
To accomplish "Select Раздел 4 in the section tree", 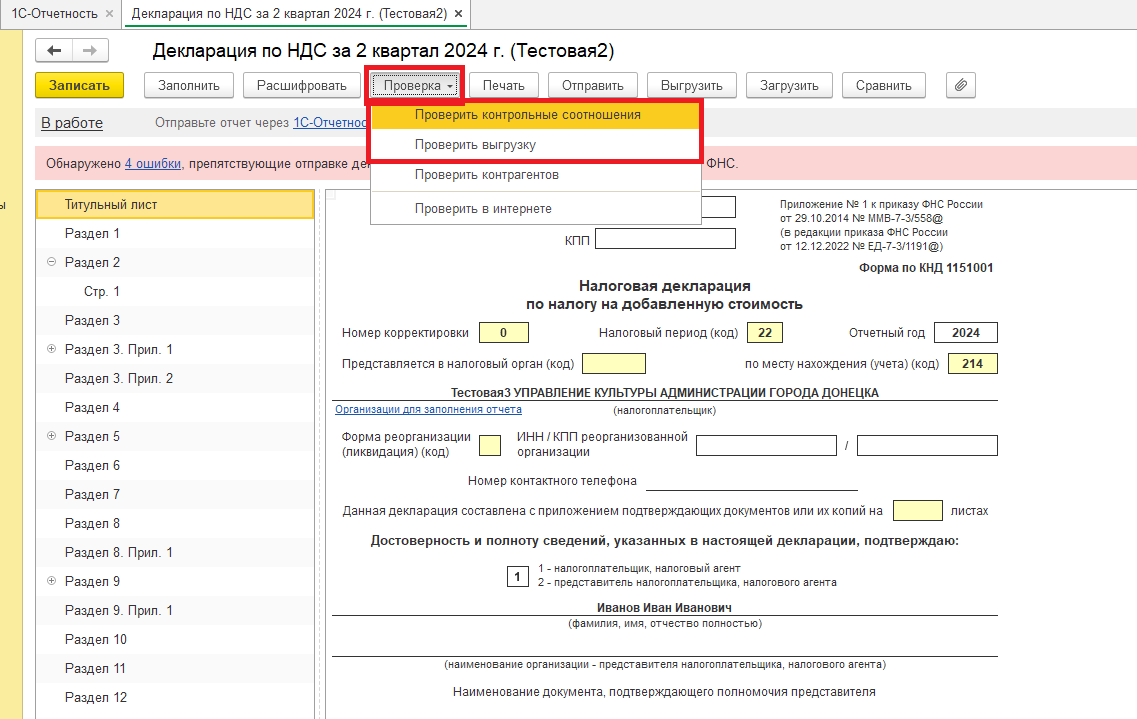I will coord(175,407).
